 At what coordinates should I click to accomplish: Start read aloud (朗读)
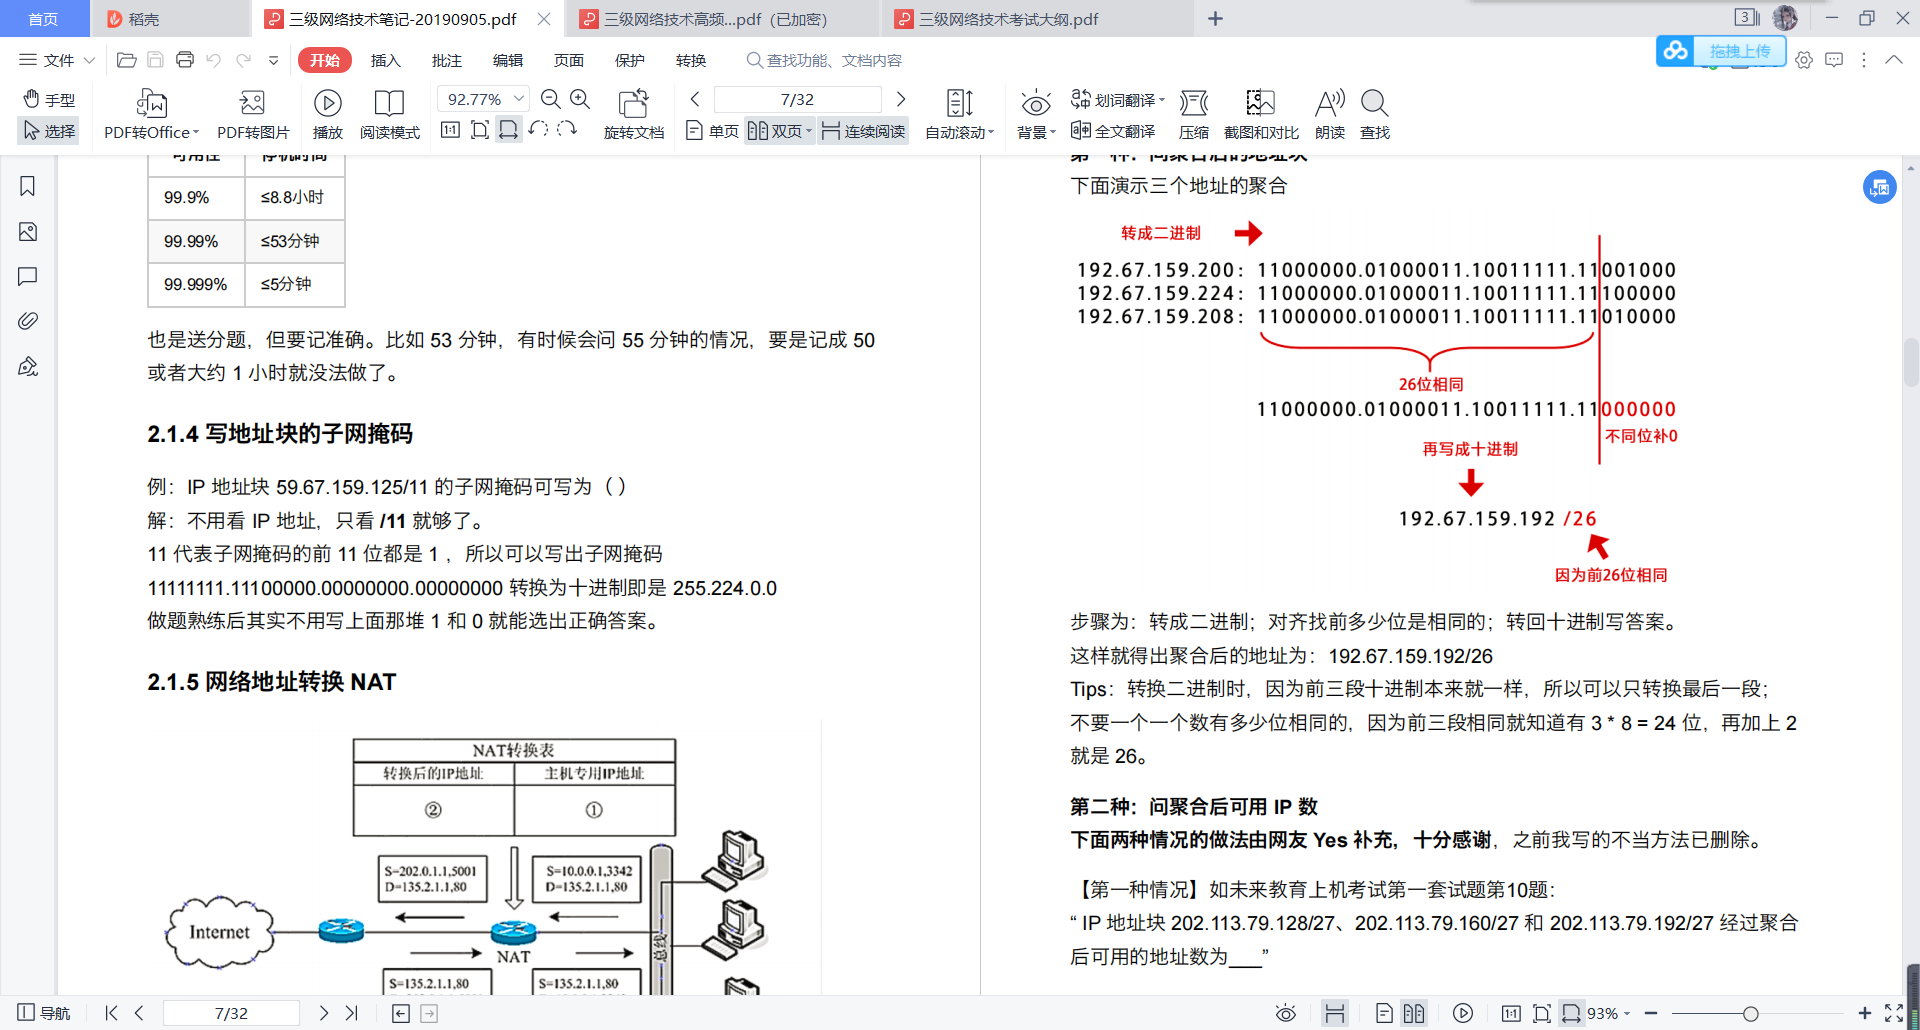point(1330,115)
